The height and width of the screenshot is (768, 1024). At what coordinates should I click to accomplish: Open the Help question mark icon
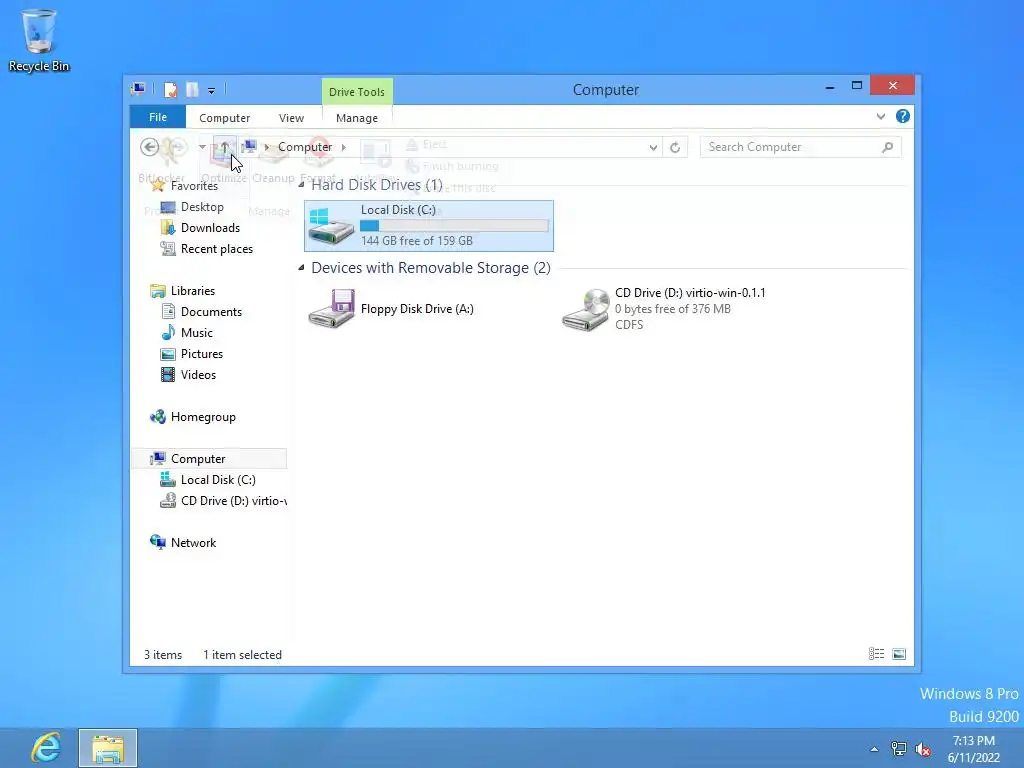coord(903,116)
